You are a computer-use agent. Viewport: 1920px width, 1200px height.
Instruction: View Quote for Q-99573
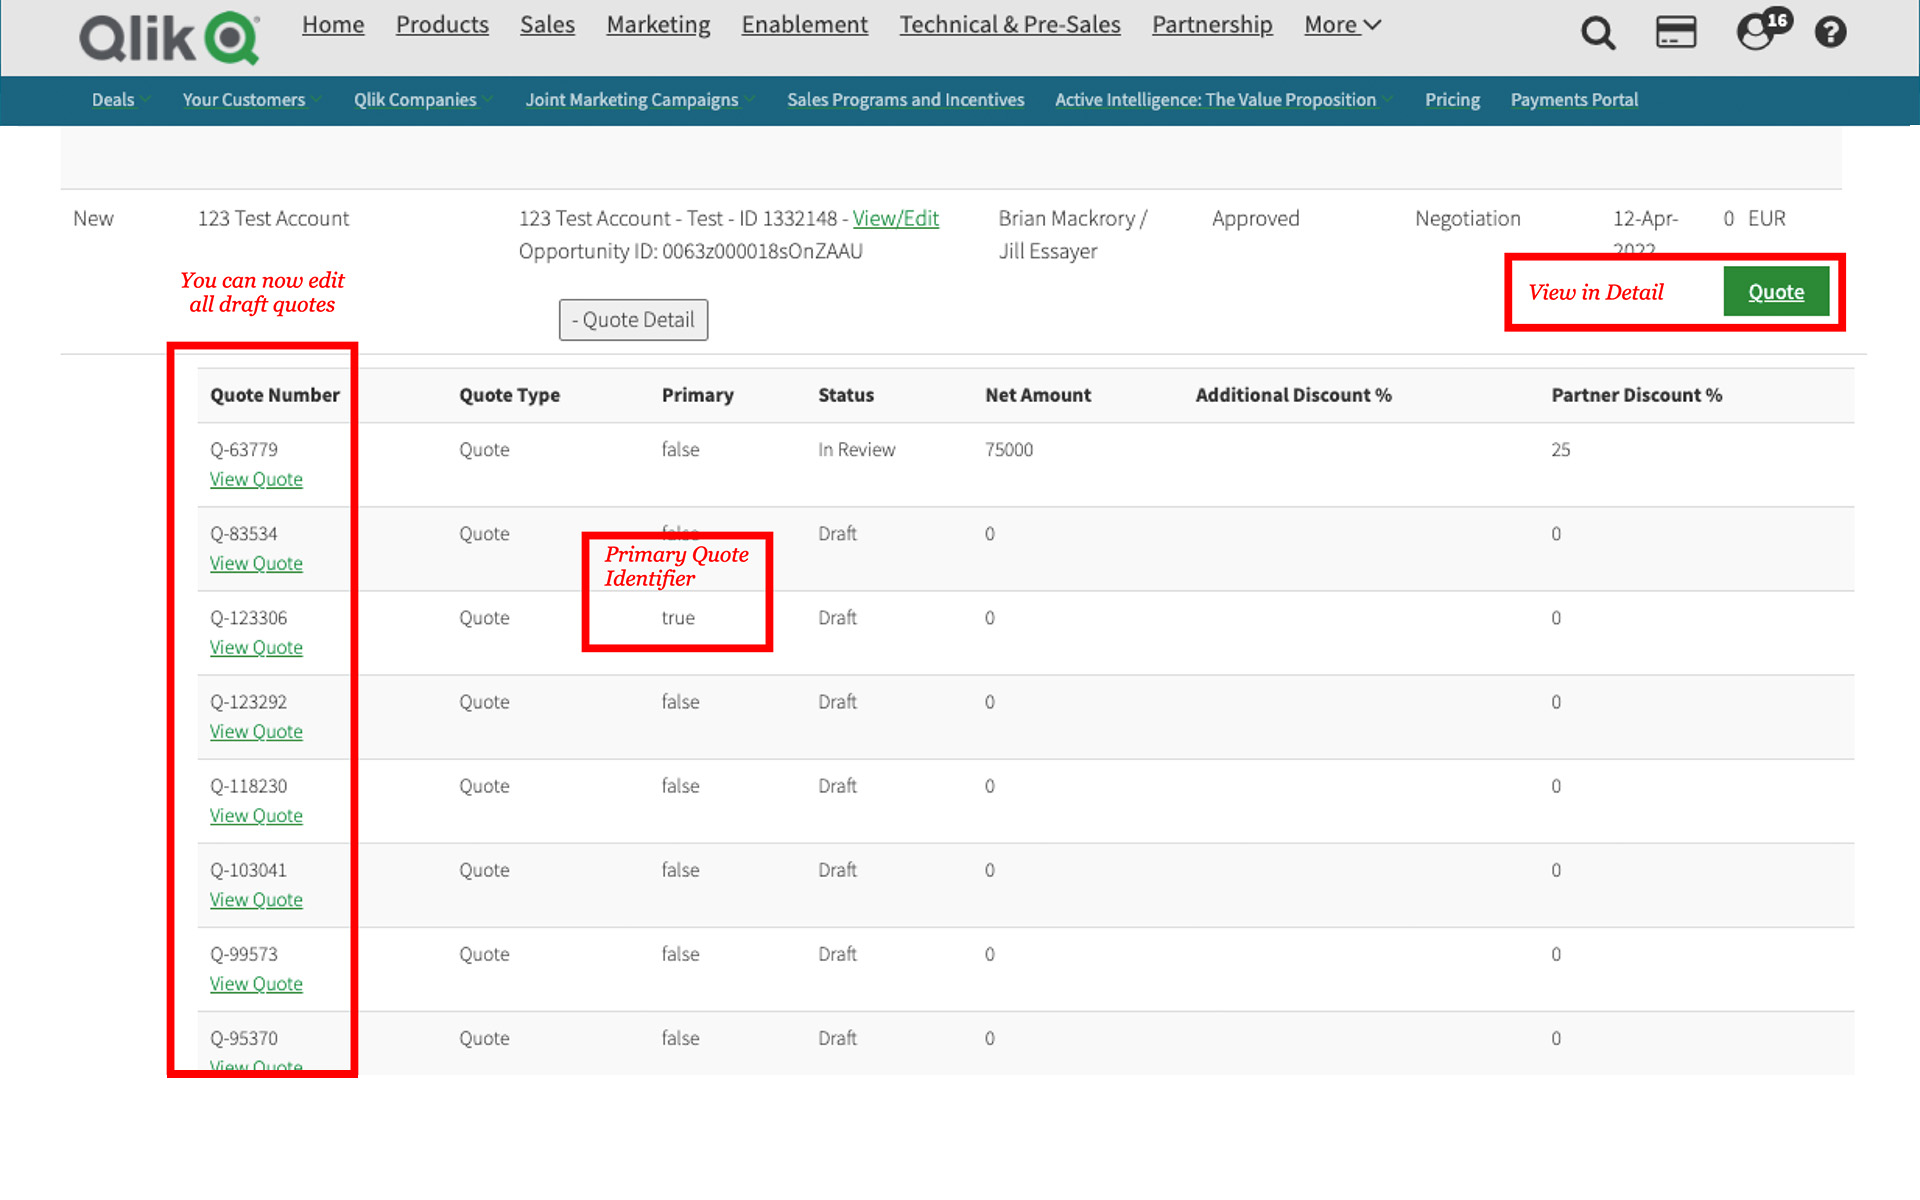click(256, 984)
